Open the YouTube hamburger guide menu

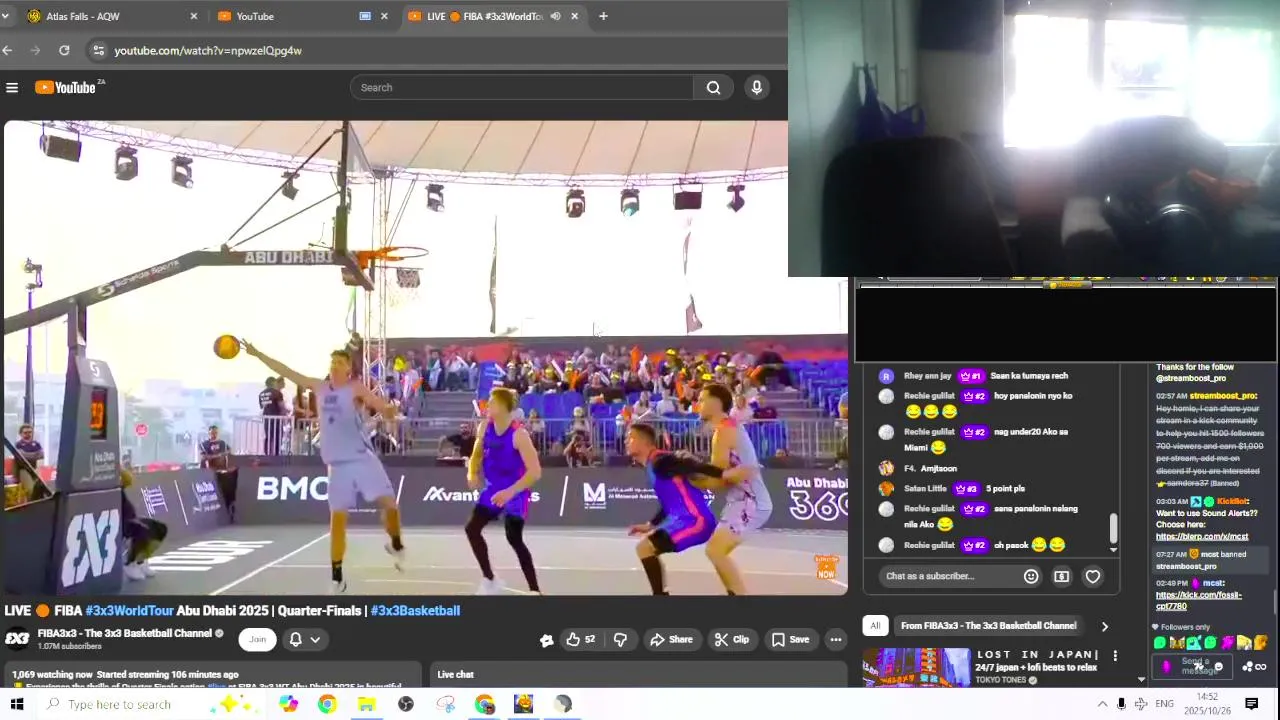[x=12, y=88]
